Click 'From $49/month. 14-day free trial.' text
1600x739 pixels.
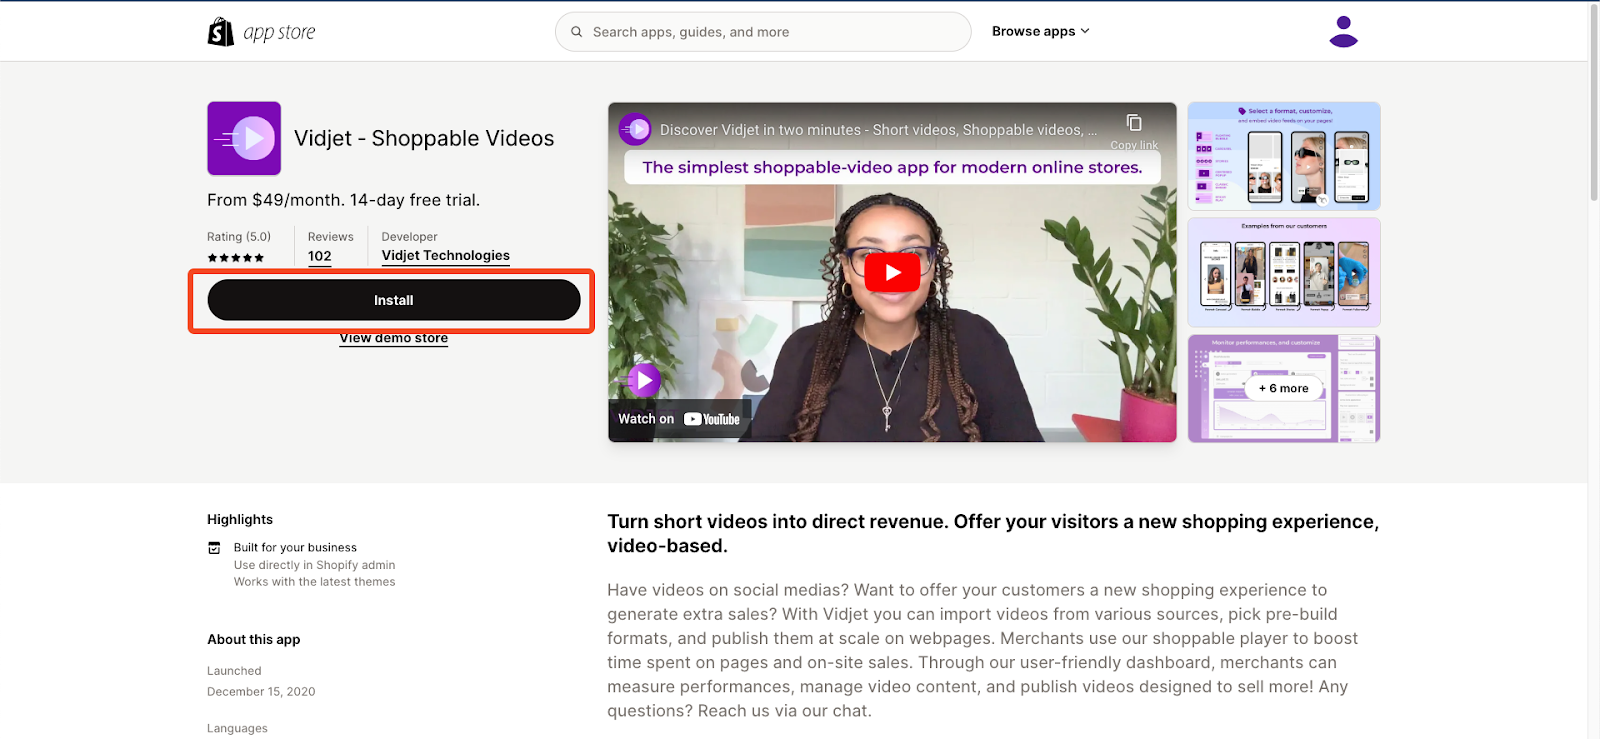tap(343, 200)
